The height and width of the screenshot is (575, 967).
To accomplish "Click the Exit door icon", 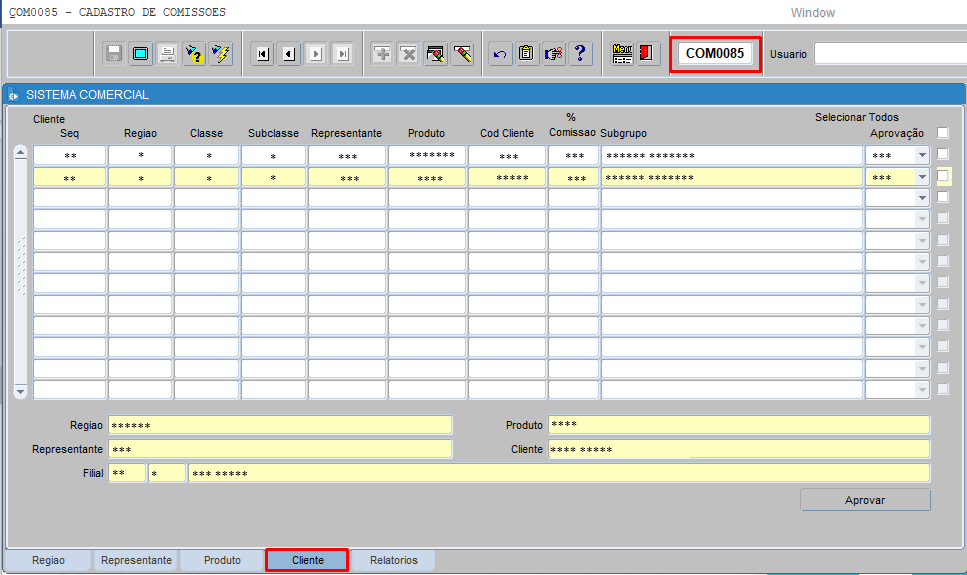I will pos(647,54).
